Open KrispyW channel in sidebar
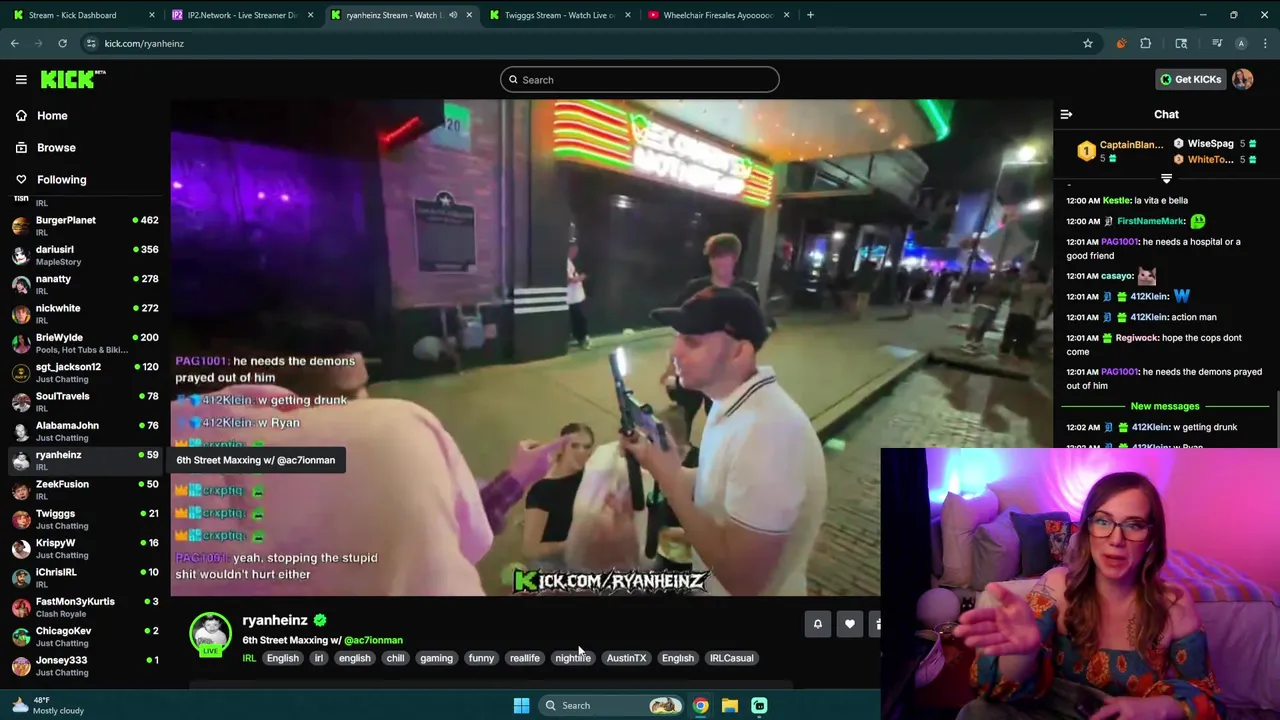Viewport: 1280px width, 720px height. (84, 548)
